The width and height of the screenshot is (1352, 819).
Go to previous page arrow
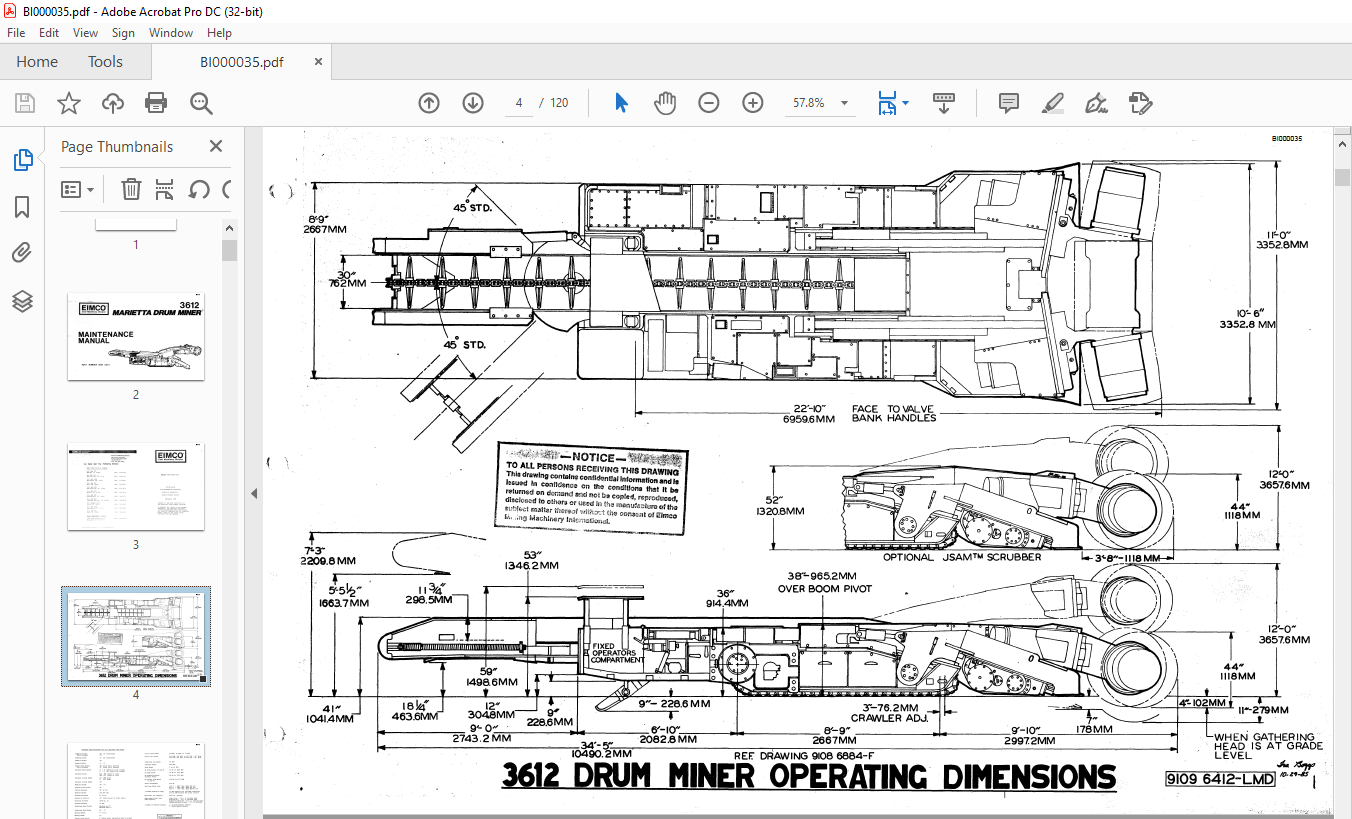(429, 103)
